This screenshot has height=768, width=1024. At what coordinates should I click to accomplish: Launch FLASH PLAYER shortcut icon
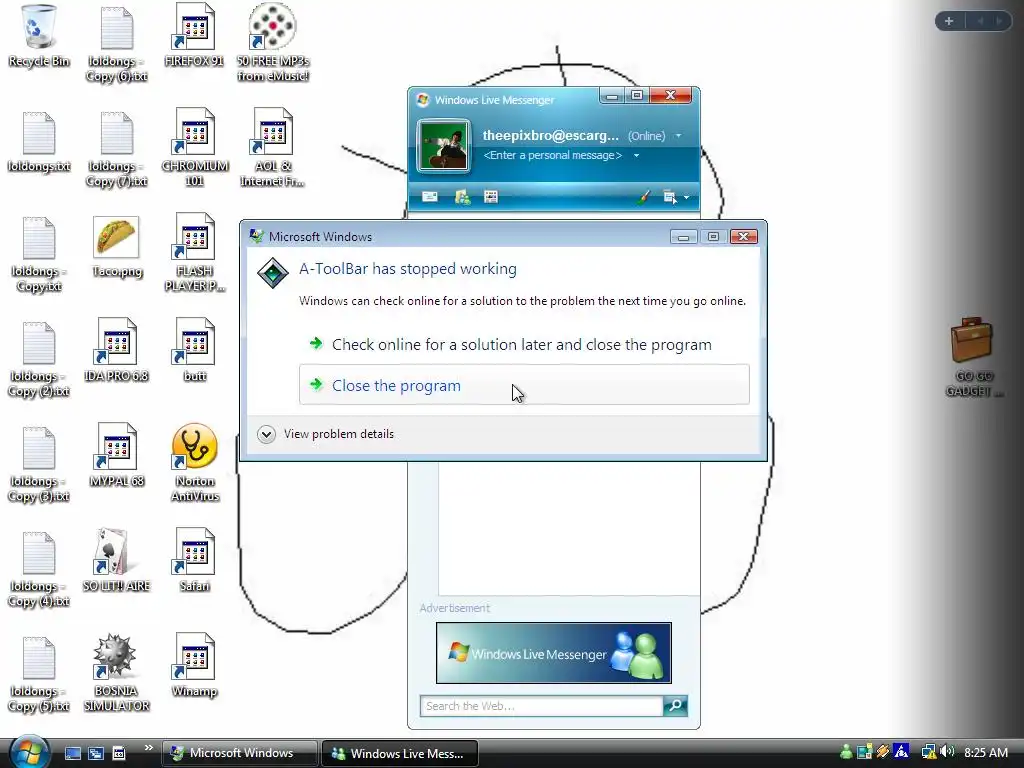pyautogui.click(x=194, y=237)
